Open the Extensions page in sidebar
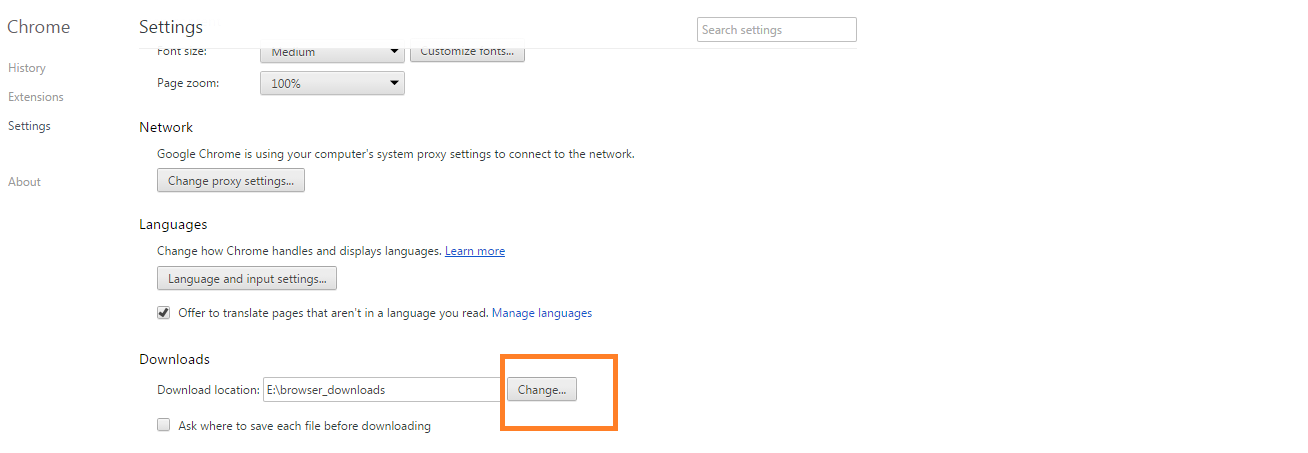1308x453 pixels. pyautogui.click(x=36, y=97)
